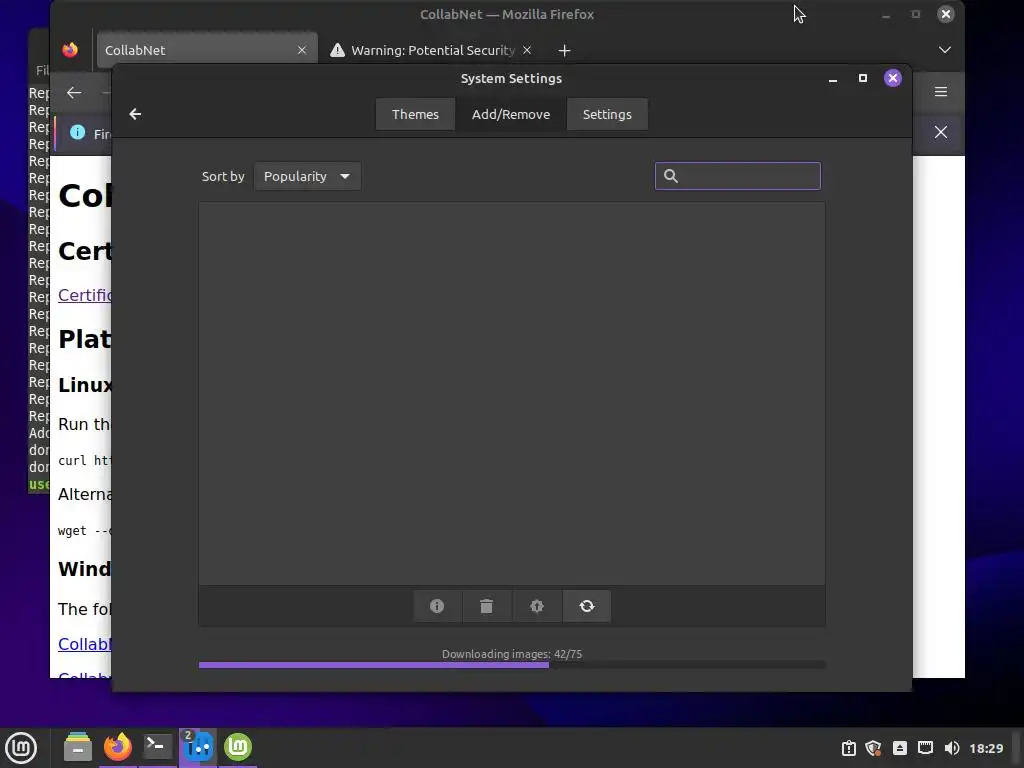Open the Add/Remove tab
Viewport: 1024px width, 768px height.
point(511,114)
